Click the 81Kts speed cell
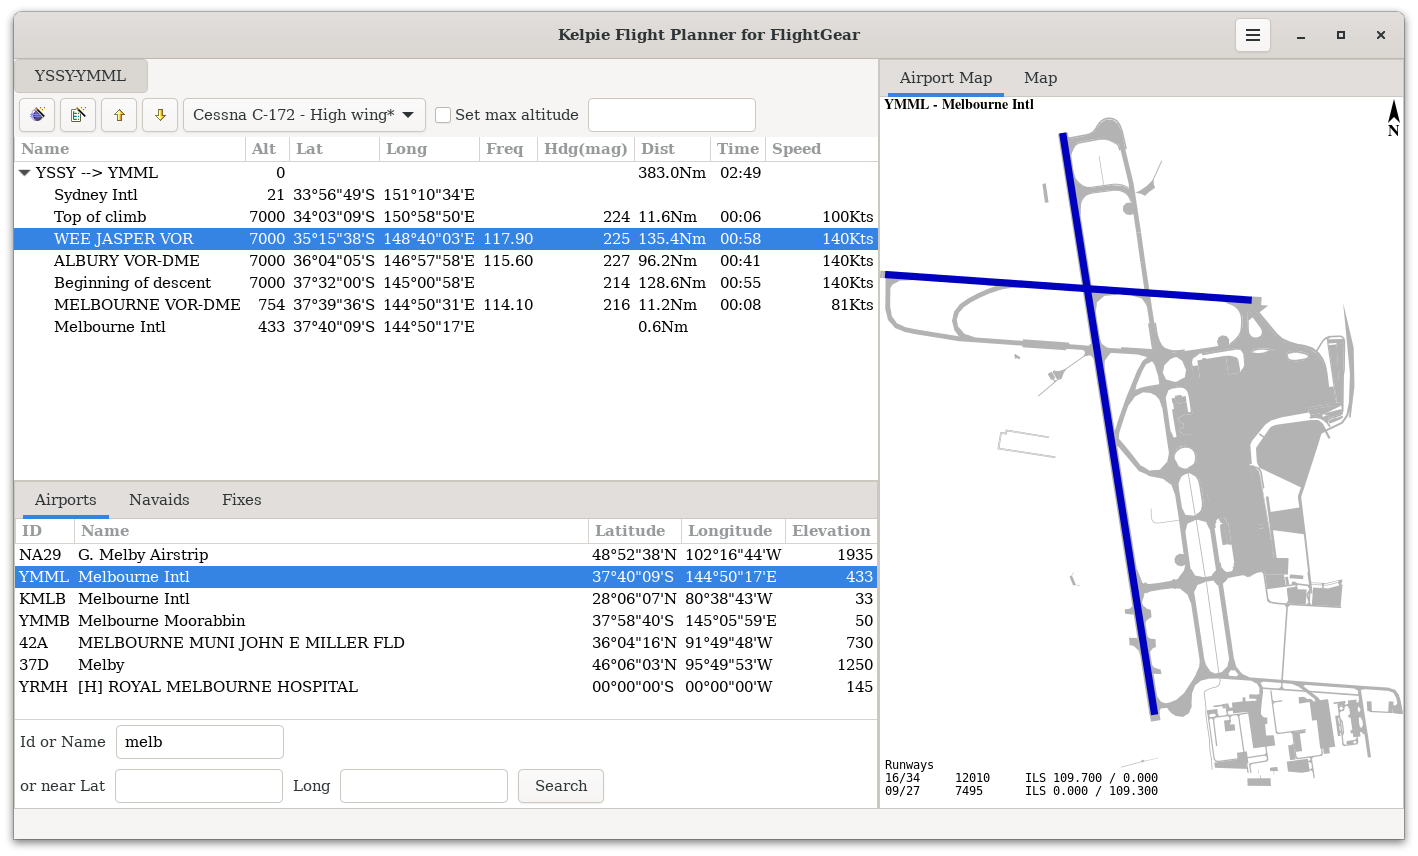1418x856 pixels. pyautogui.click(x=852, y=305)
